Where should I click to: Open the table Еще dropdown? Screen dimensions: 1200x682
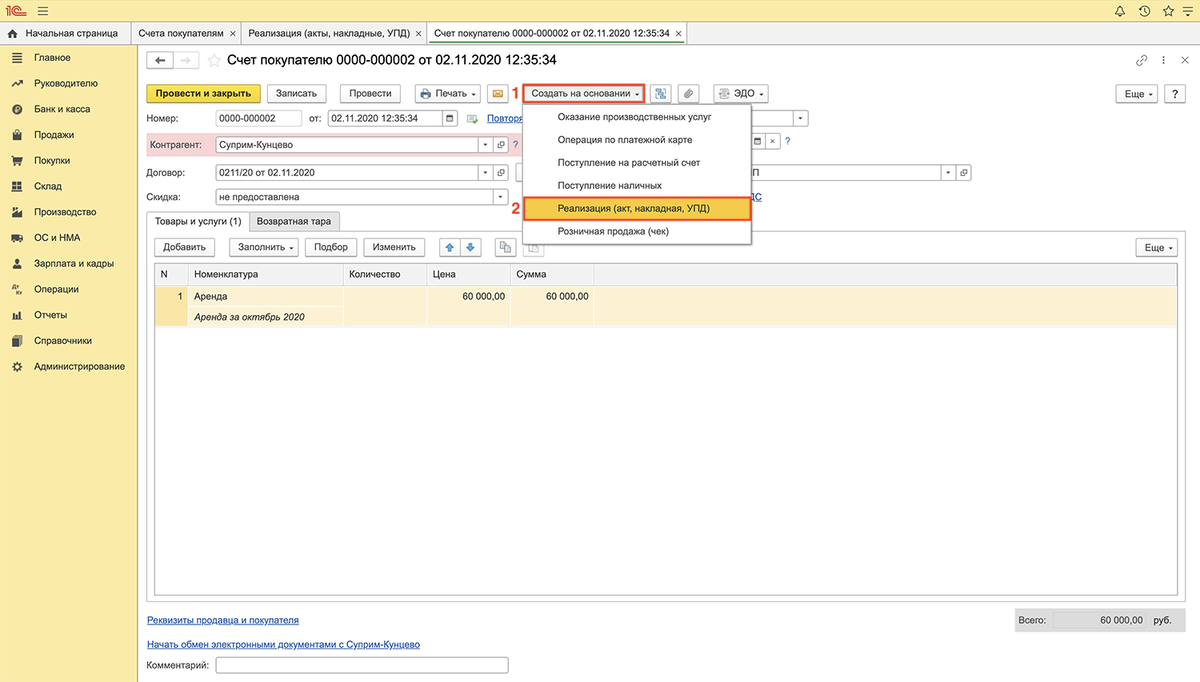[x=1157, y=247]
